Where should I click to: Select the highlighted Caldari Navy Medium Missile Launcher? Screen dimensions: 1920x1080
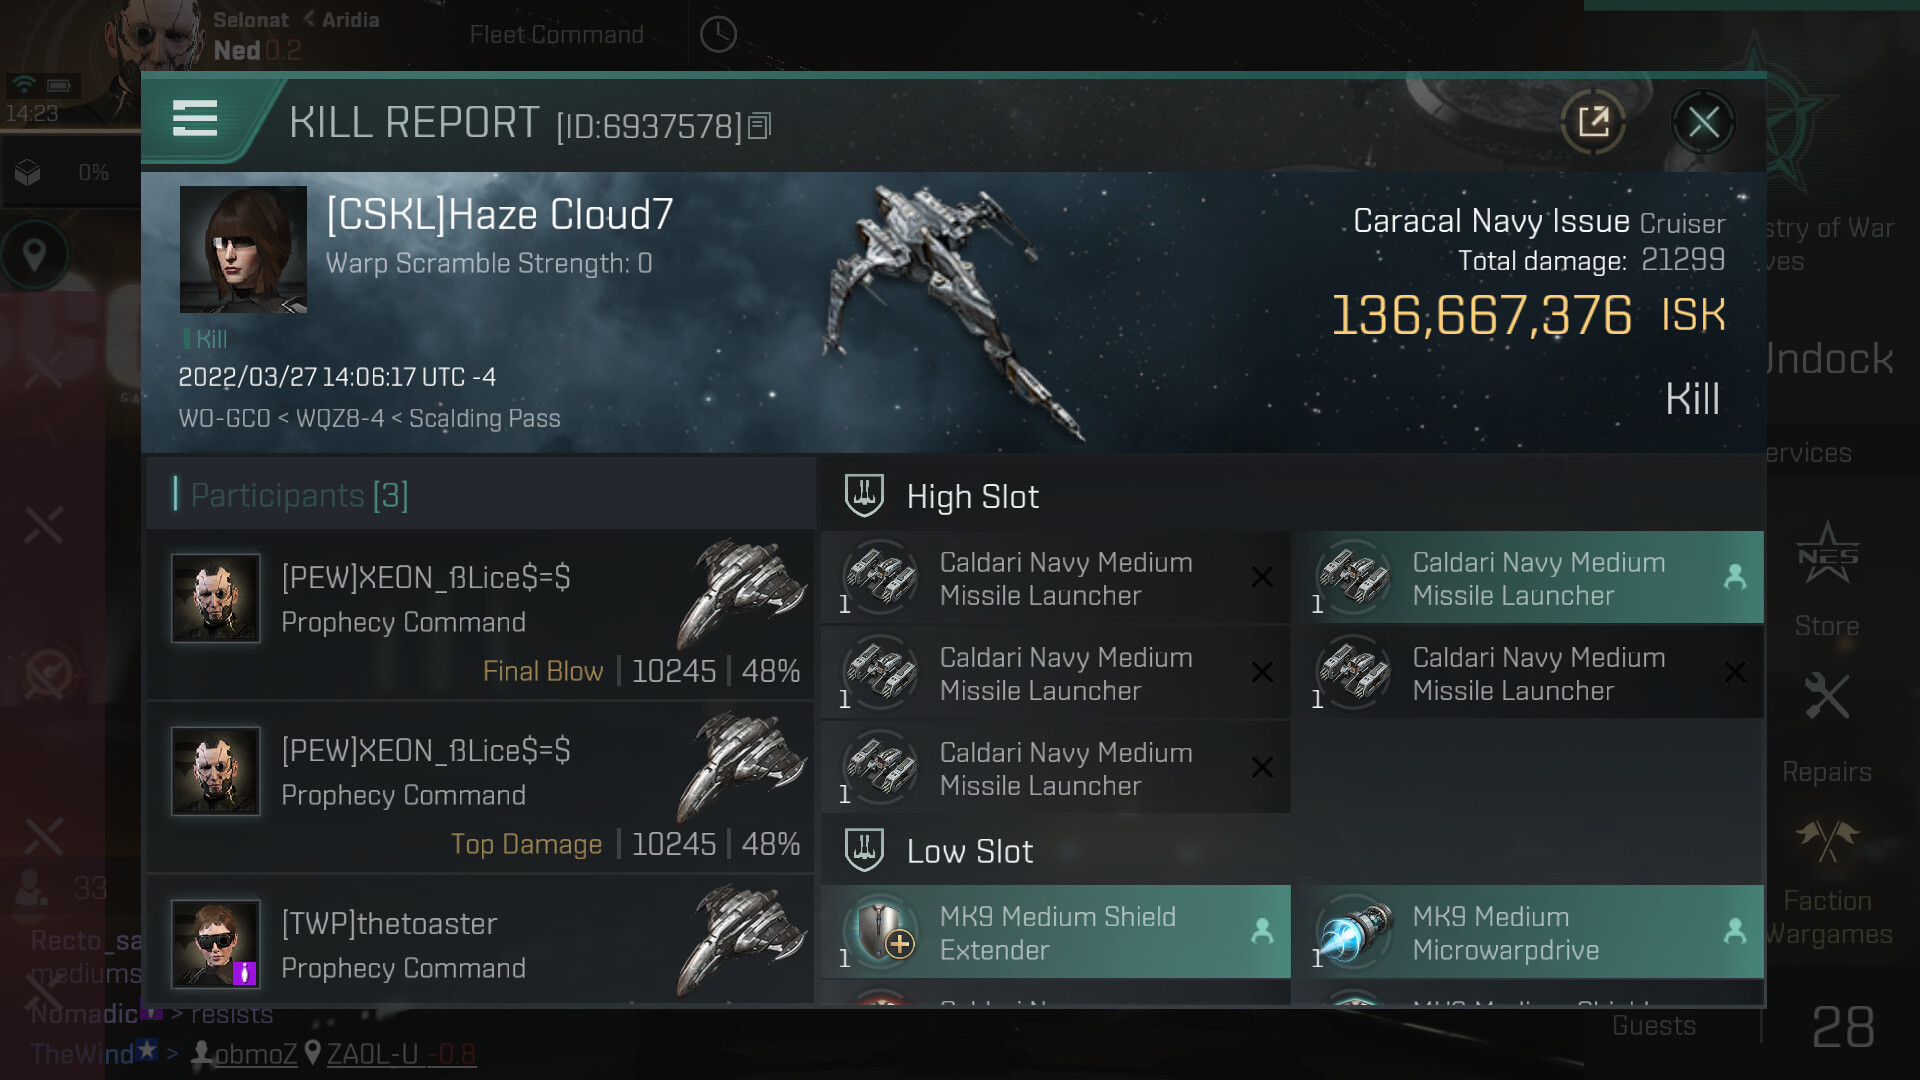[x=1527, y=578]
